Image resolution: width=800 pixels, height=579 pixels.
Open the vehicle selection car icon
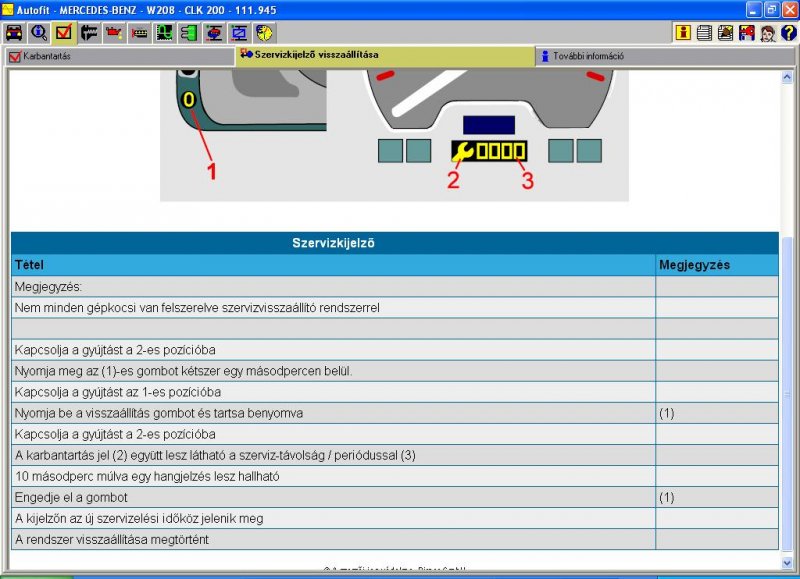(x=14, y=33)
